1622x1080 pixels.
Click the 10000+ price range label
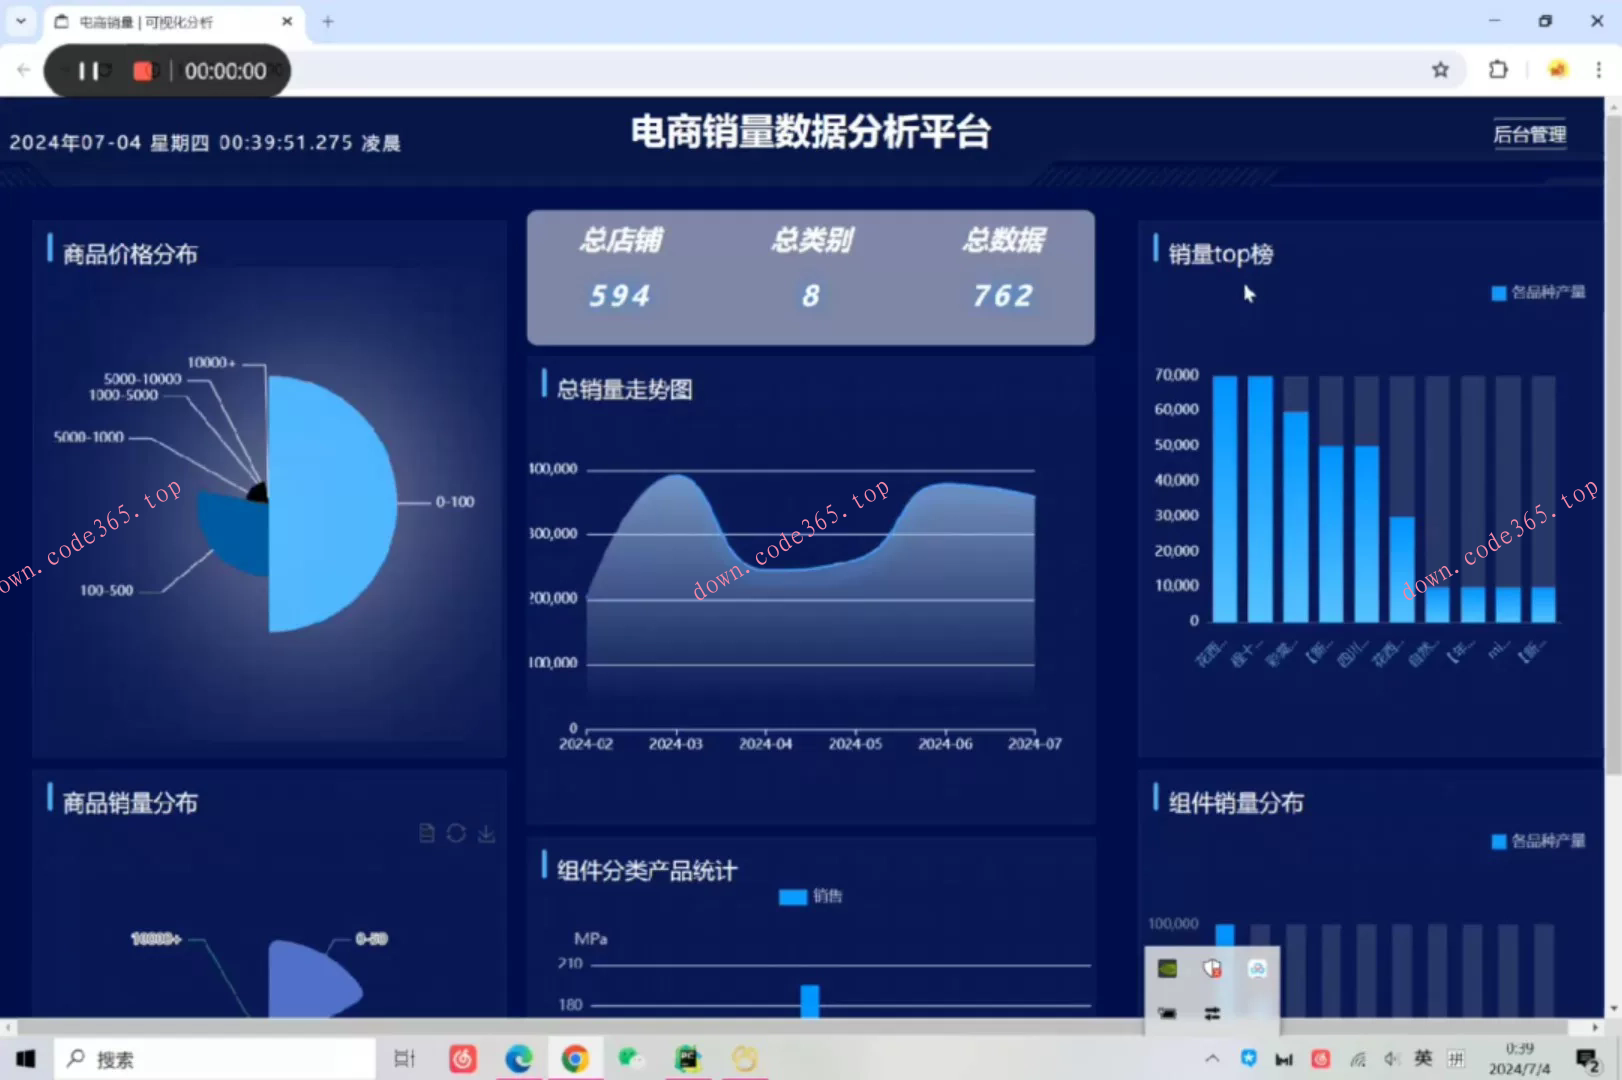coord(212,362)
